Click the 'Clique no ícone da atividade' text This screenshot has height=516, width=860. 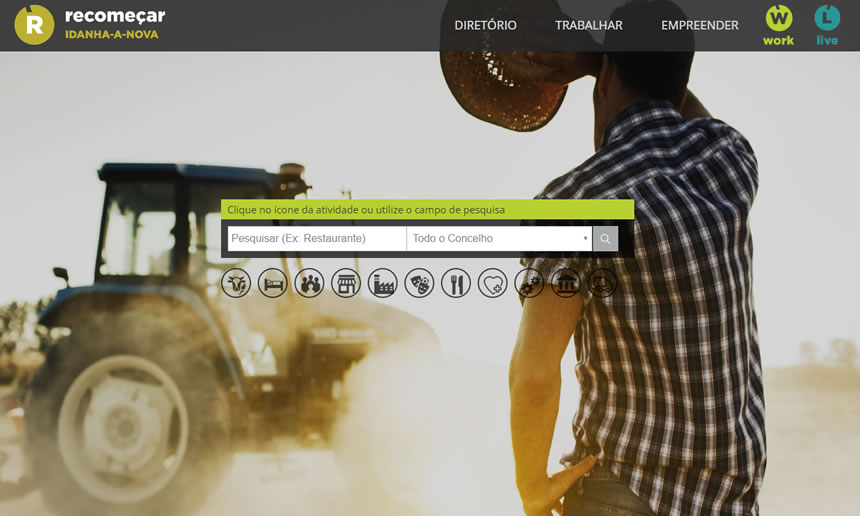point(366,209)
